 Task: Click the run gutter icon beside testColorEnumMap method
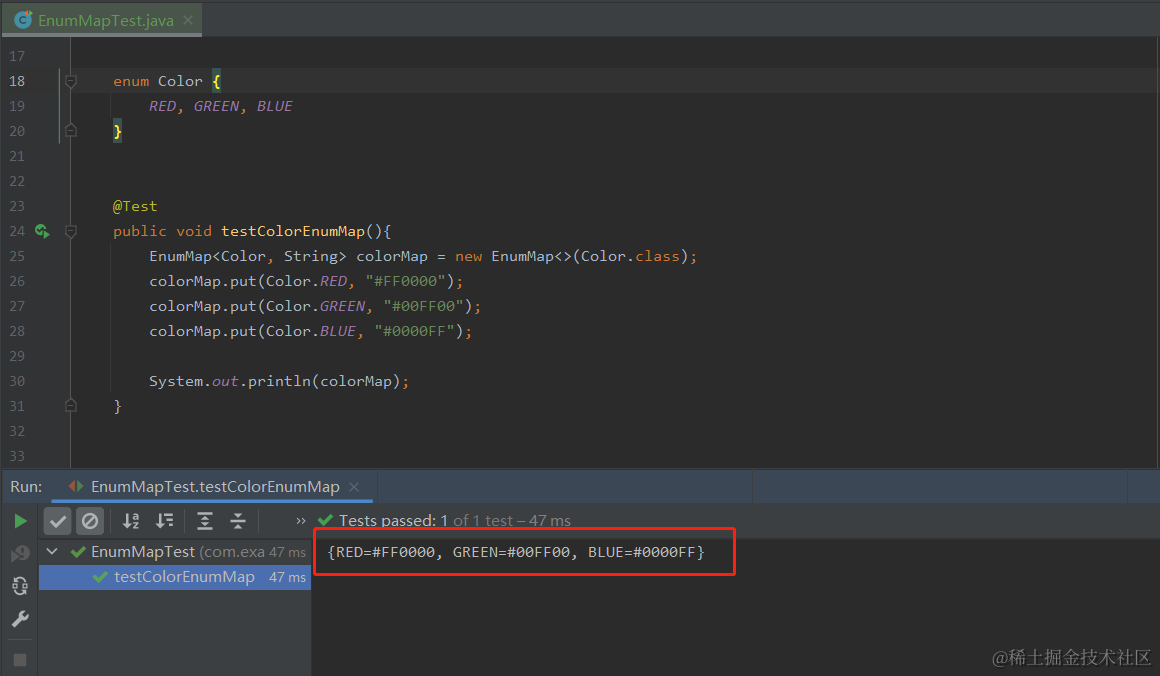click(41, 230)
